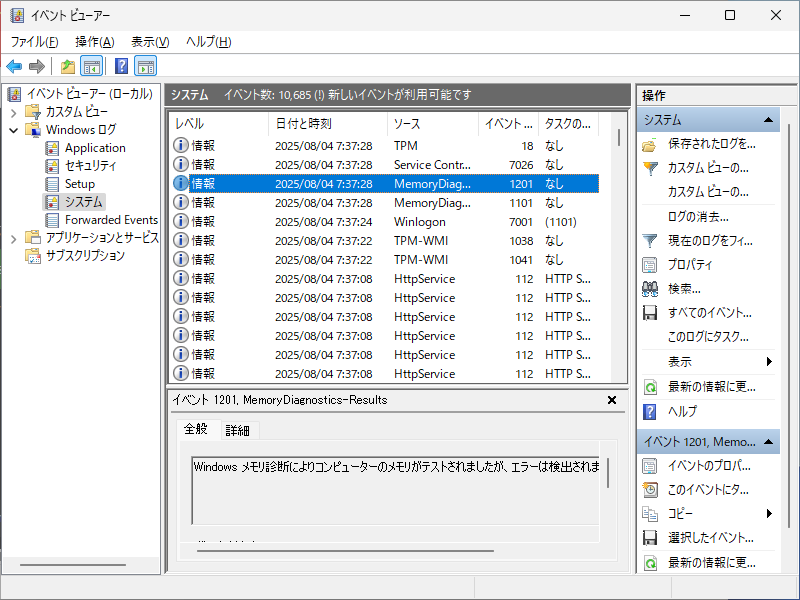Click the コピー icon in actions pane
This screenshot has height=600, width=800.
click(650, 514)
